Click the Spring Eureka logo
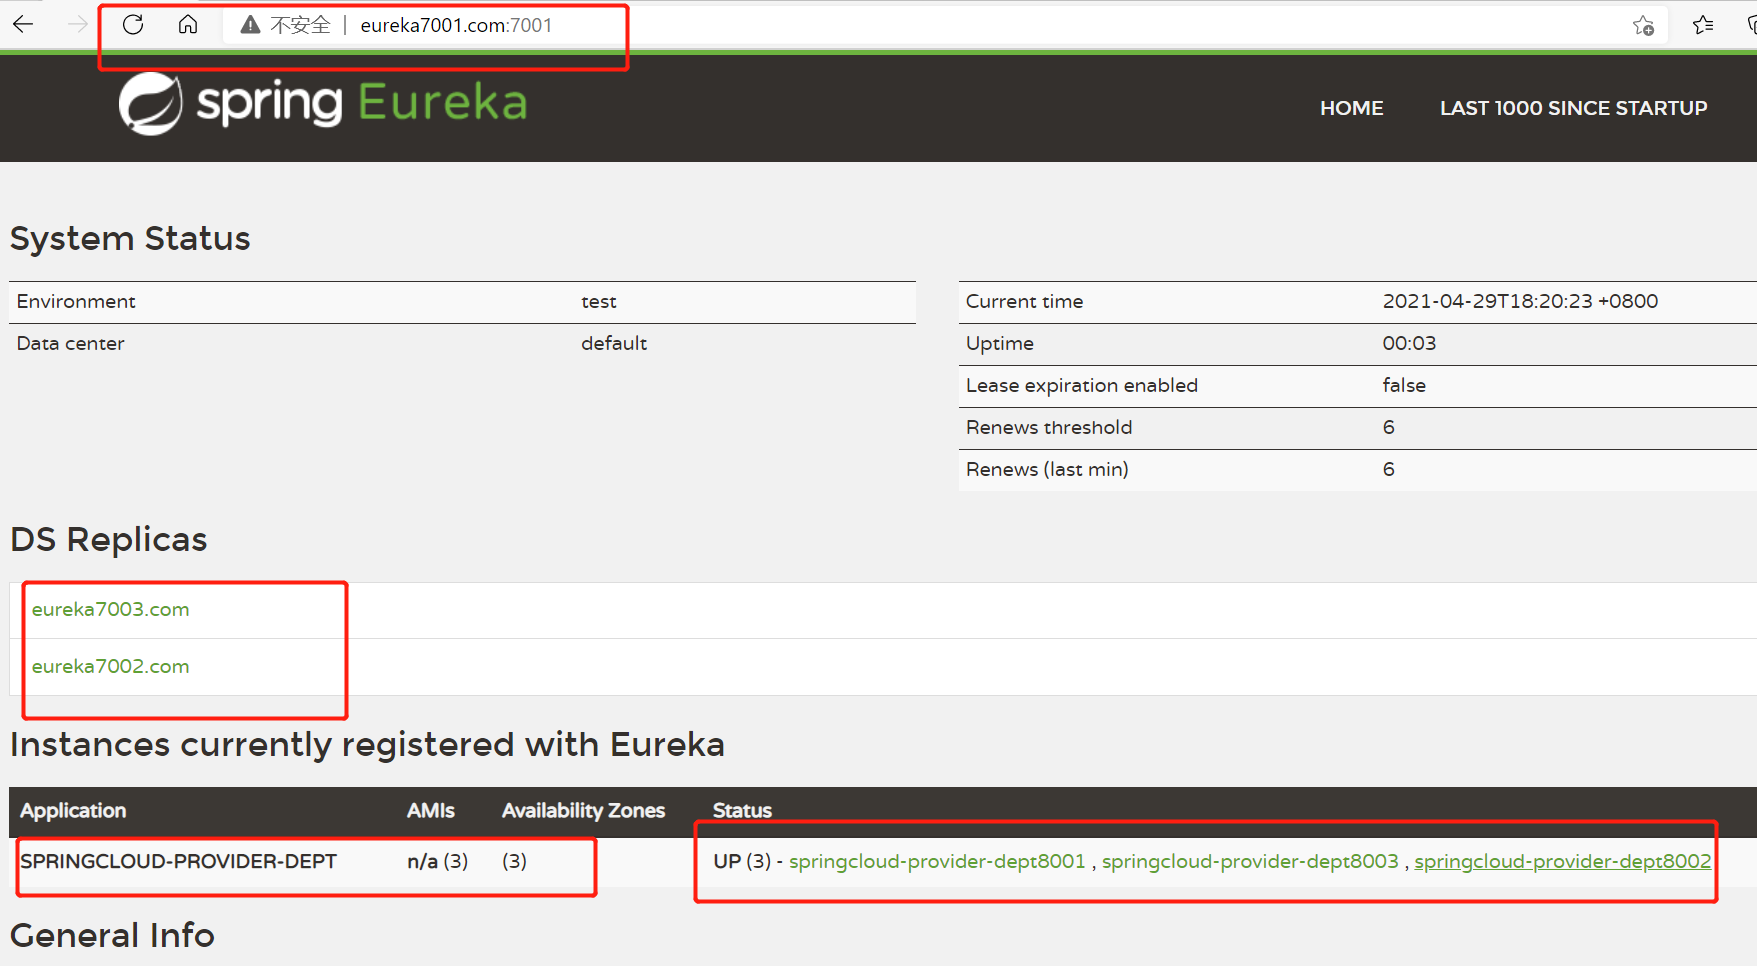 tap(323, 103)
